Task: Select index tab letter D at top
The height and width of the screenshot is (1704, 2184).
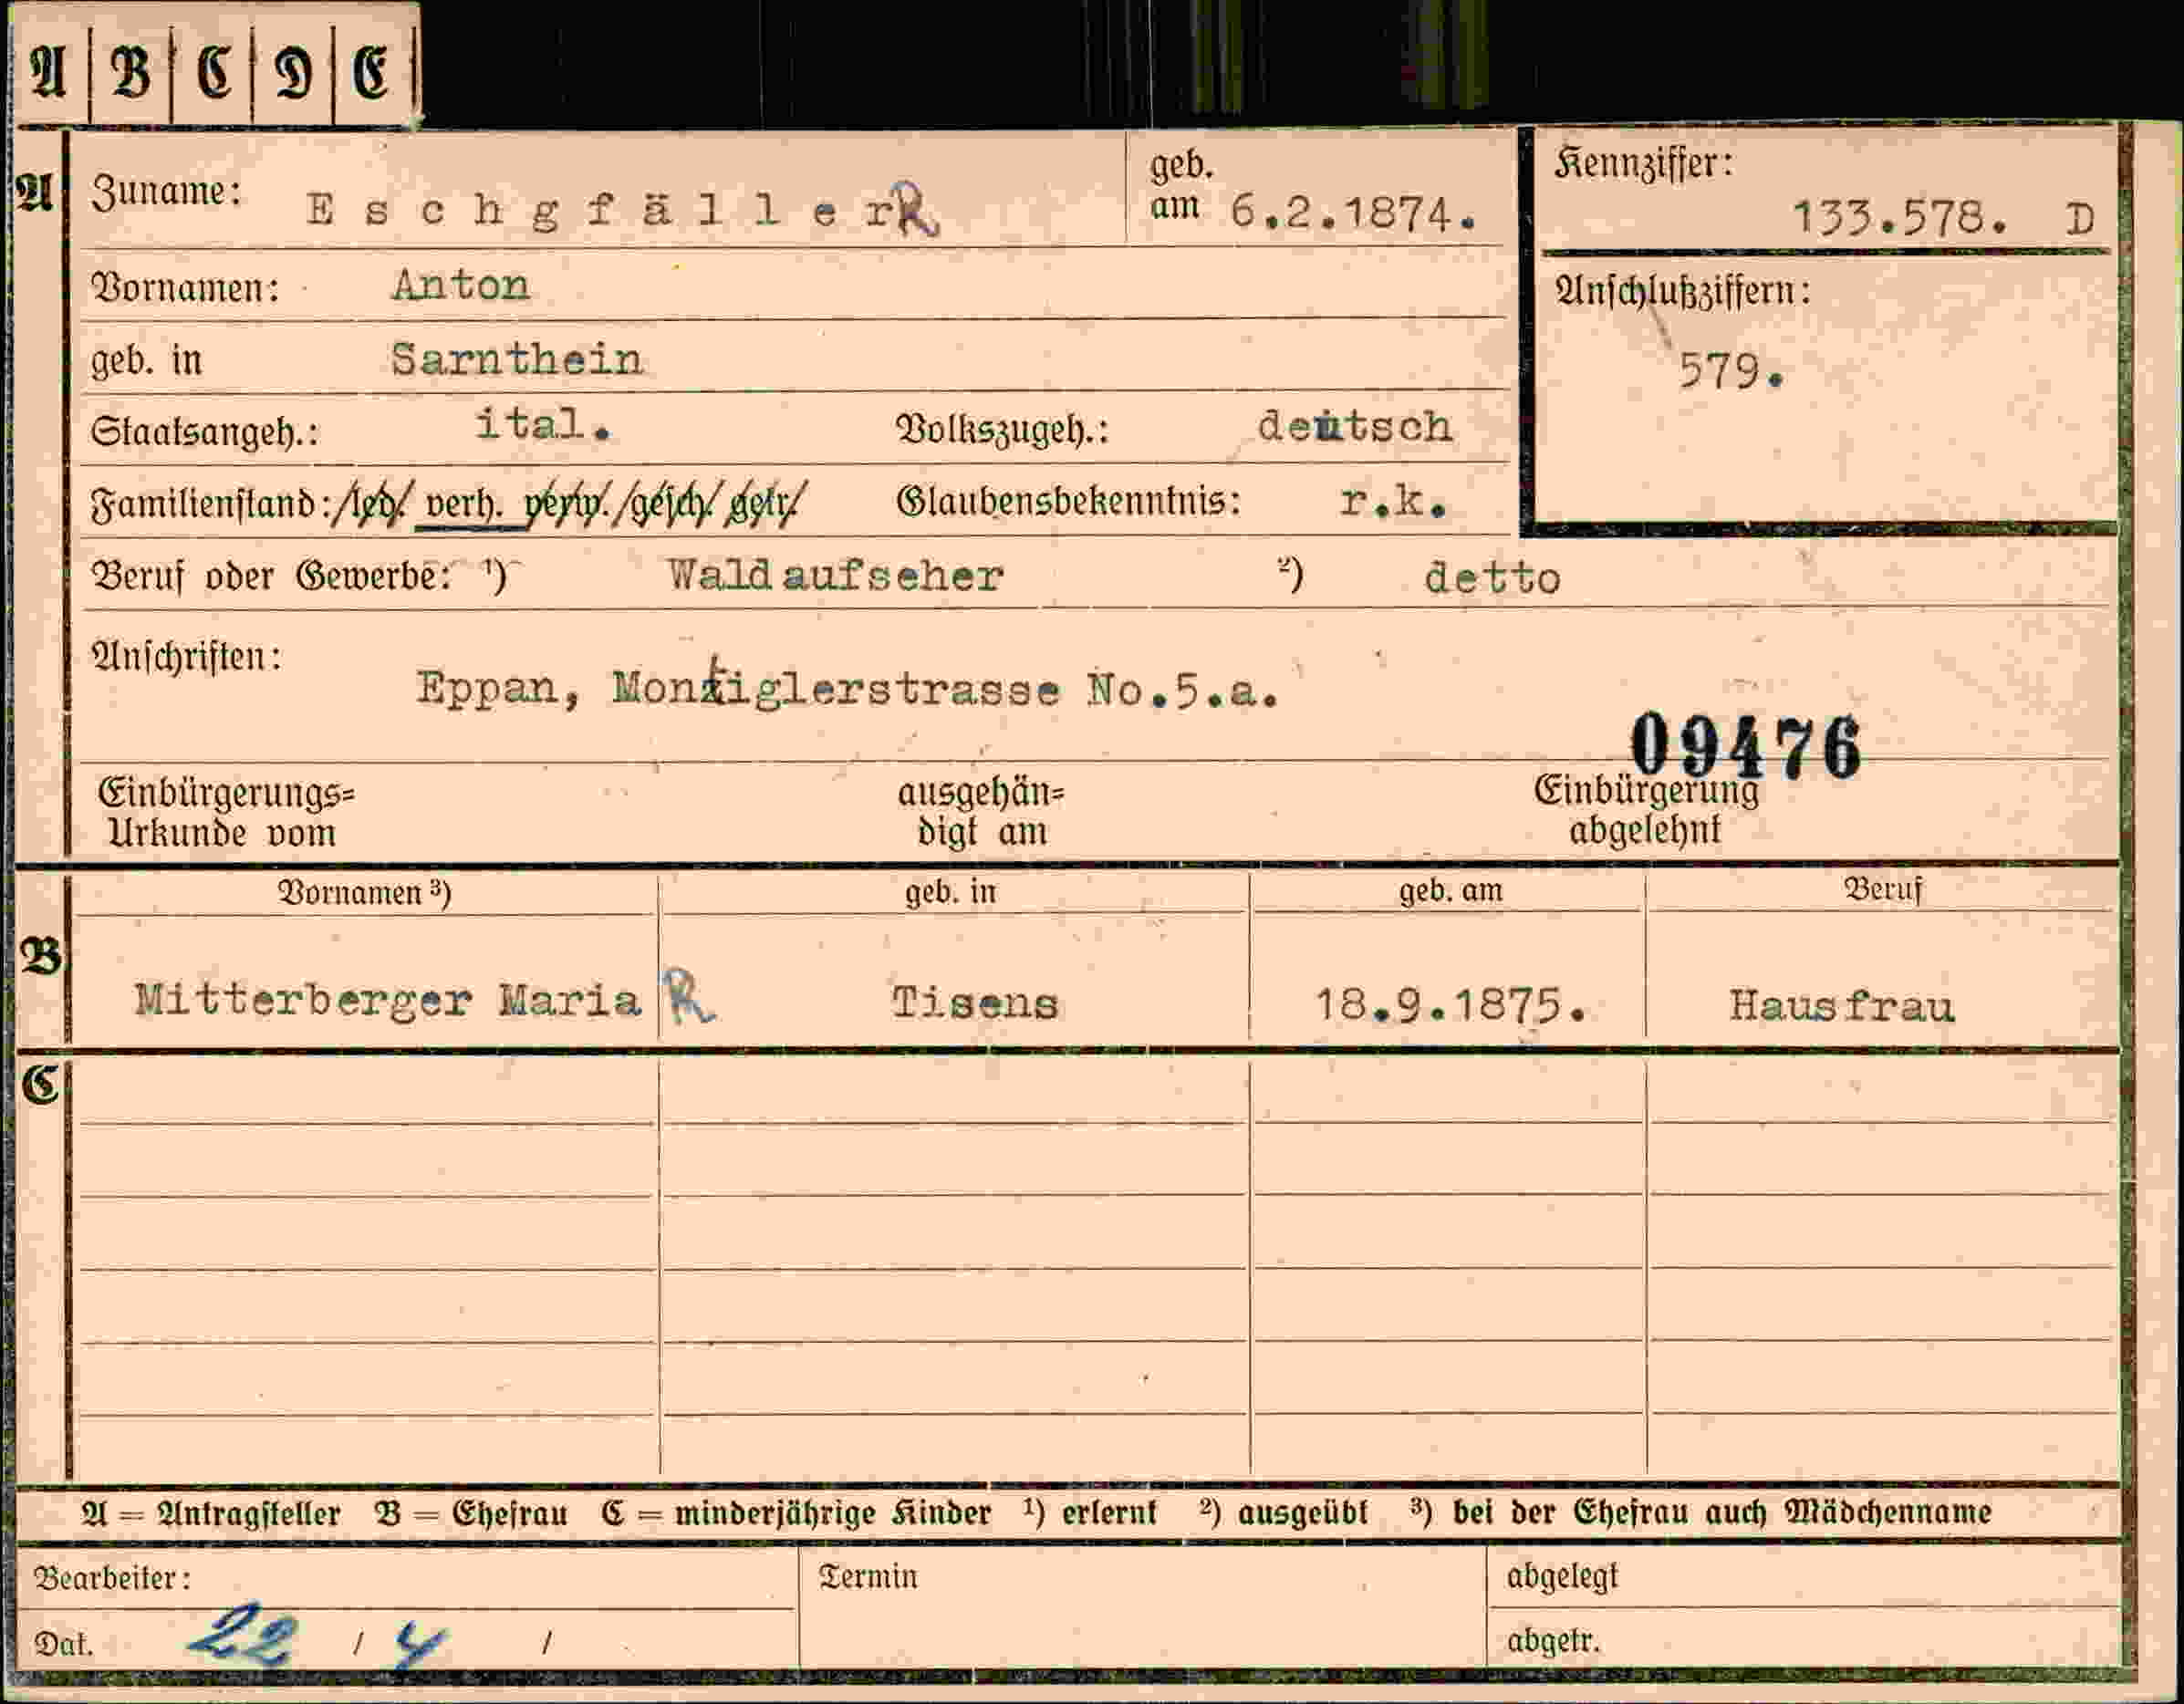Action: point(293,73)
